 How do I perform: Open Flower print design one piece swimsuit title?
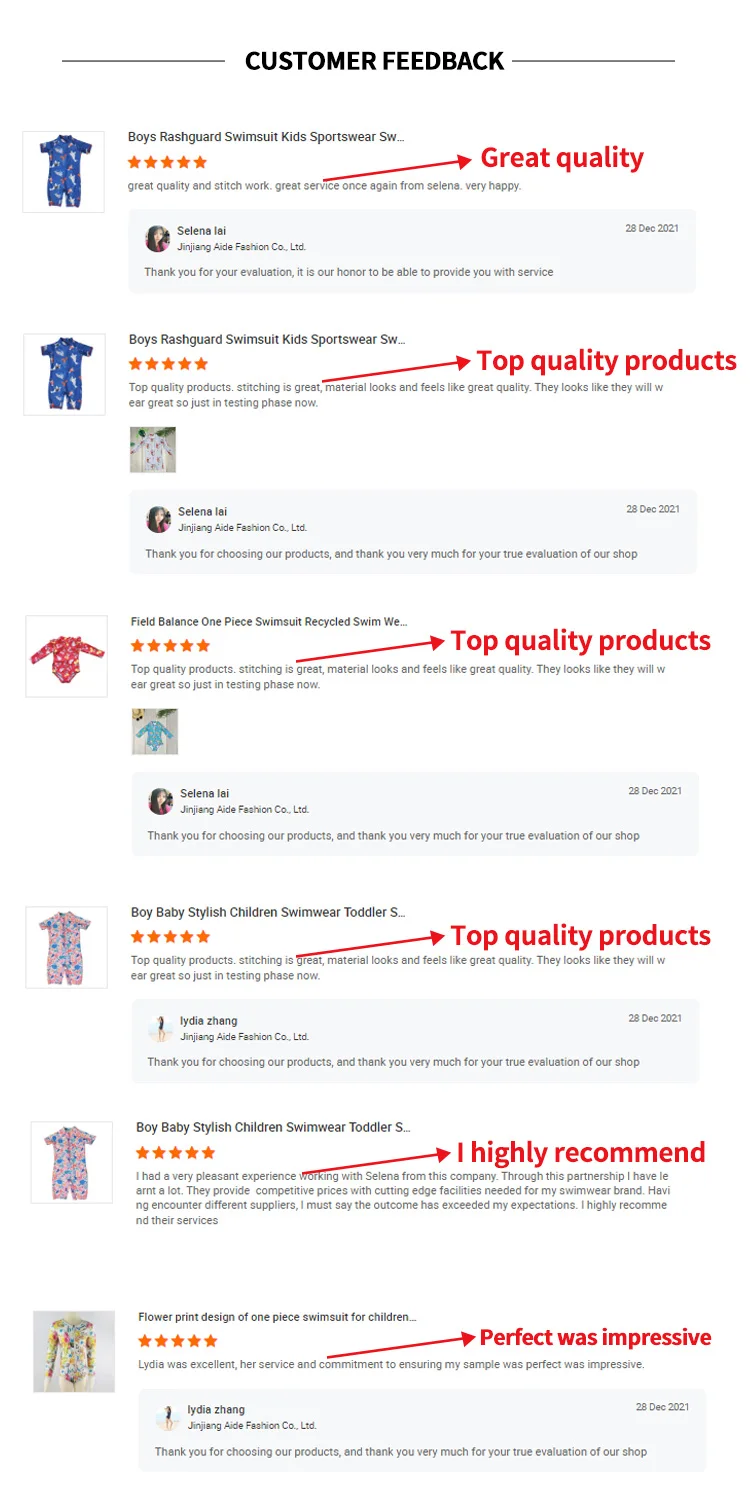click(277, 1318)
